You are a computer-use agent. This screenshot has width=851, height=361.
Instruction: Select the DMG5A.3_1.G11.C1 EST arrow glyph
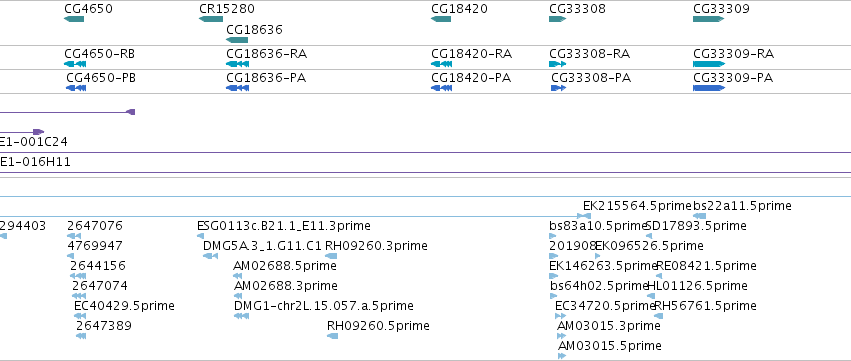[x=211, y=256]
